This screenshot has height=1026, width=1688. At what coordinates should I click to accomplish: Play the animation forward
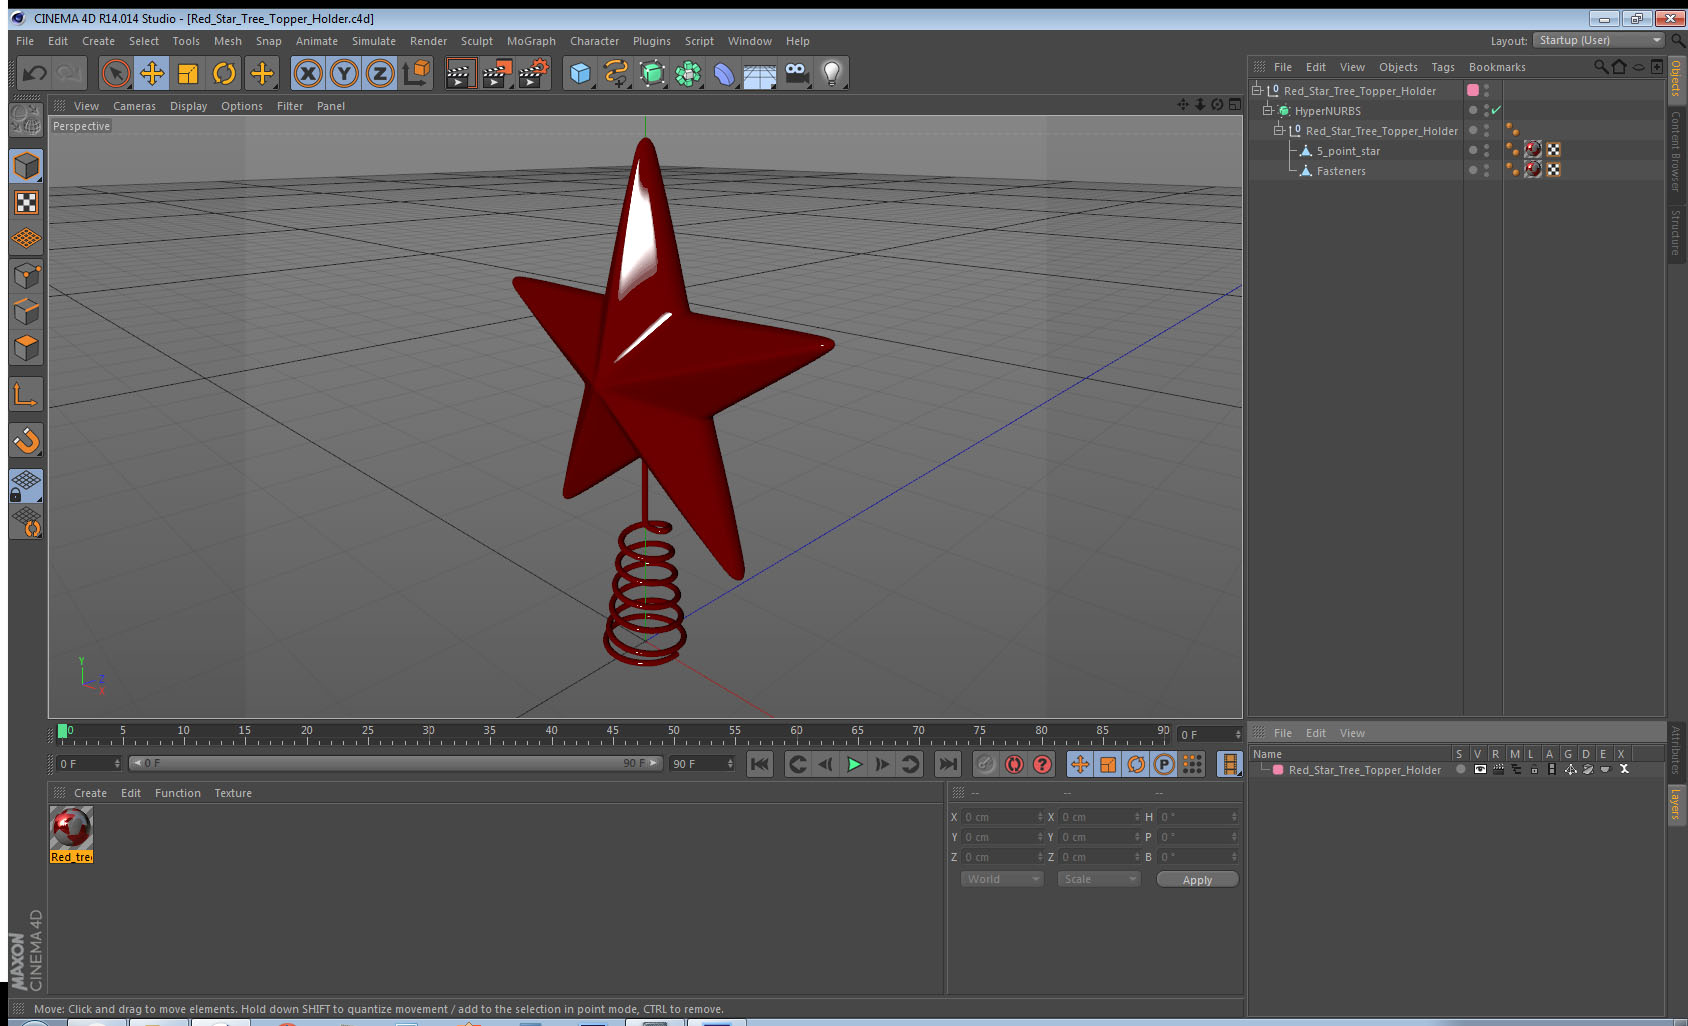click(854, 764)
